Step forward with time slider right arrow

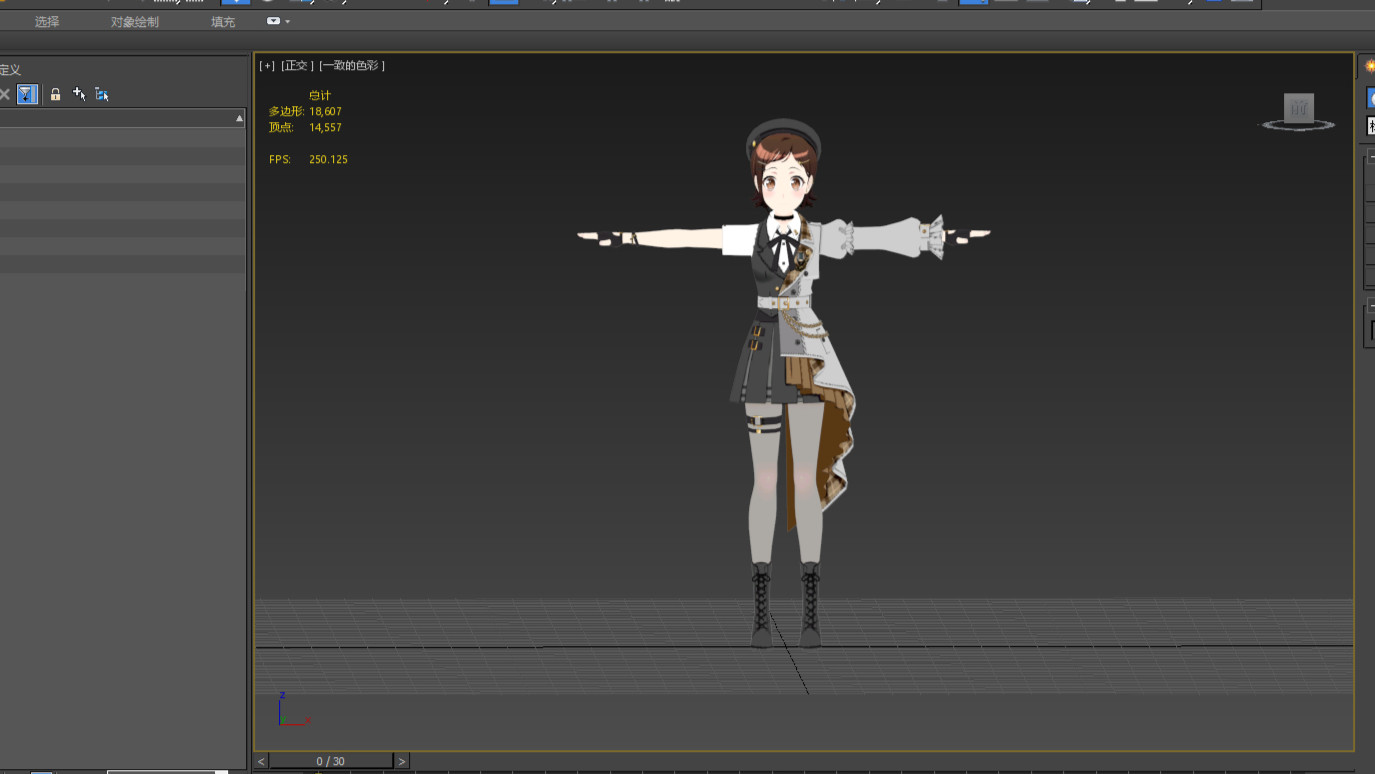point(402,761)
